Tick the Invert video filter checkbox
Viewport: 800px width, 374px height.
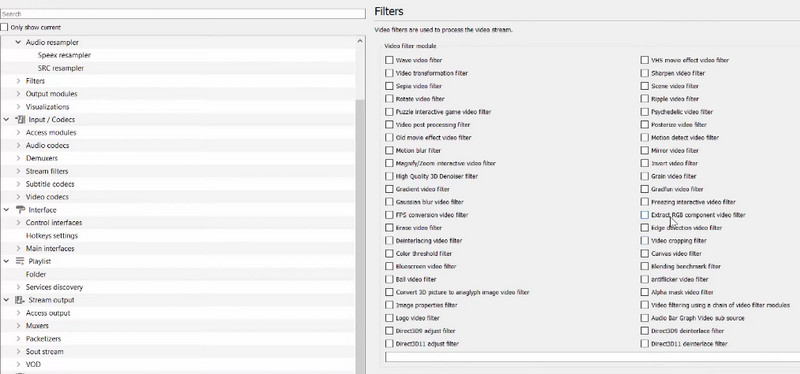[x=645, y=163]
